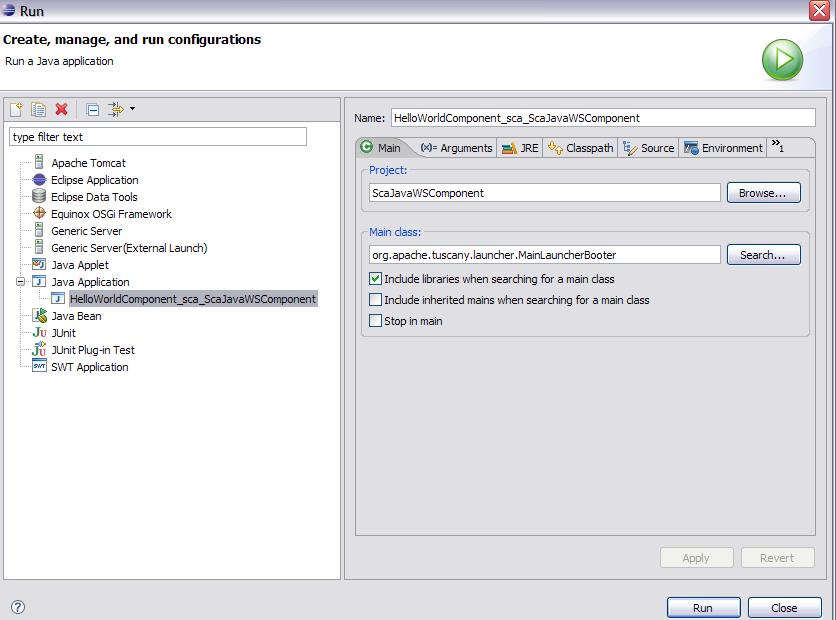Click the Equinox OSGi Framework icon

point(39,213)
